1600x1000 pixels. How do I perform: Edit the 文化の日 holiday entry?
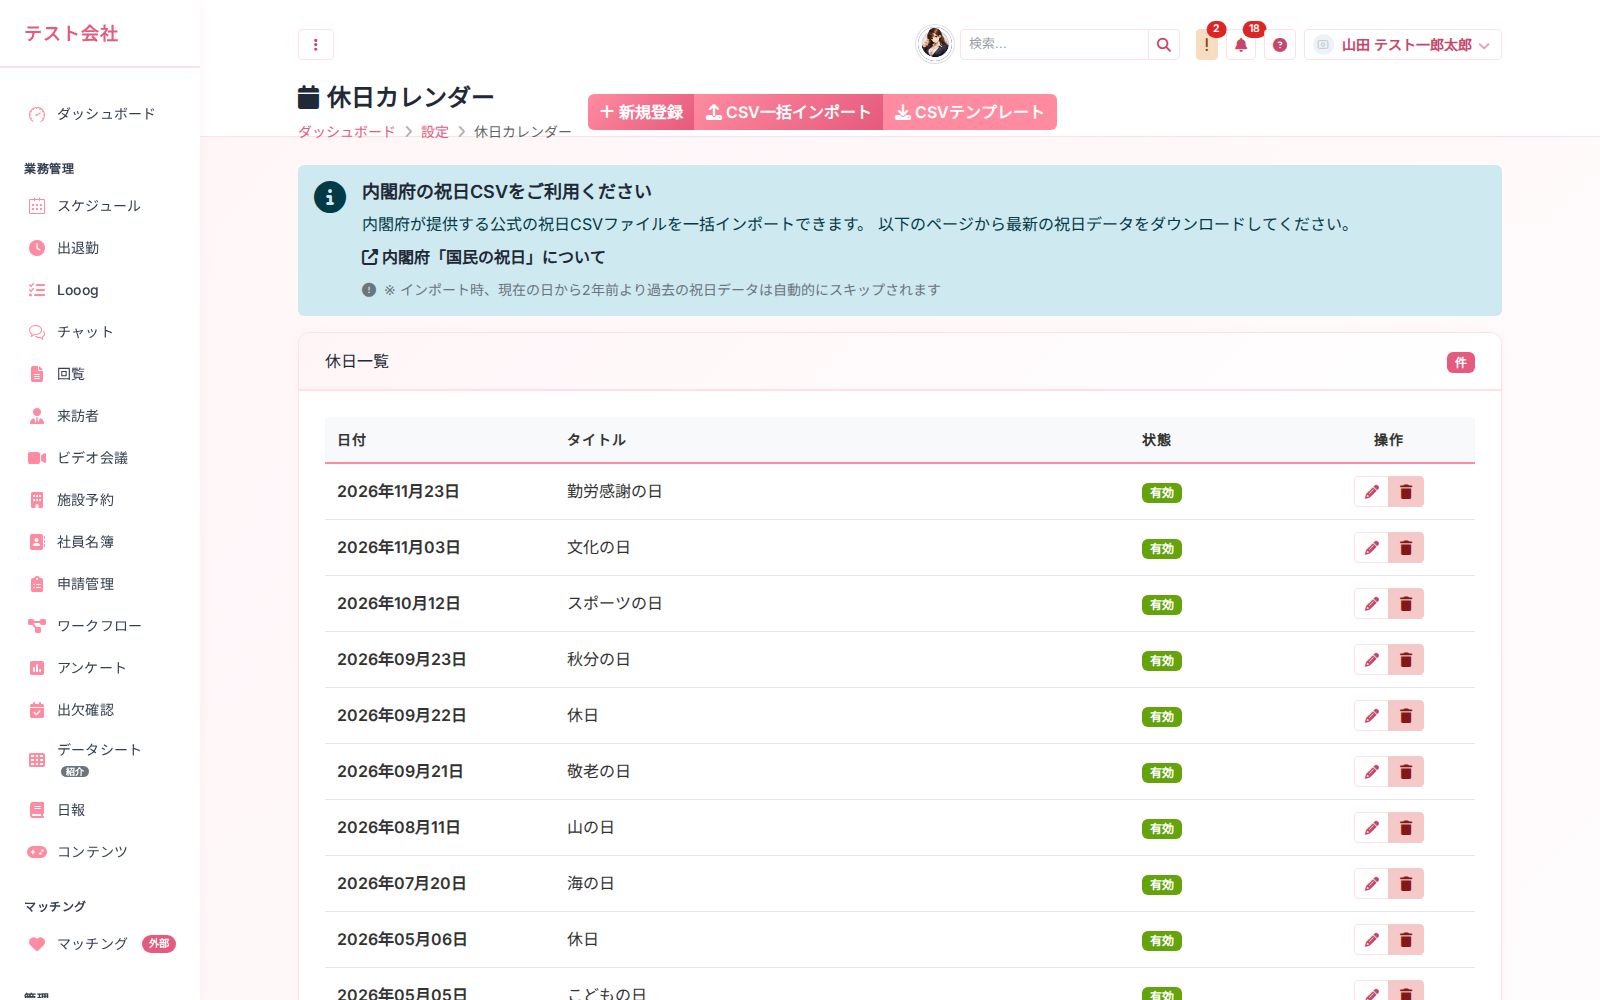[x=1371, y=548]
